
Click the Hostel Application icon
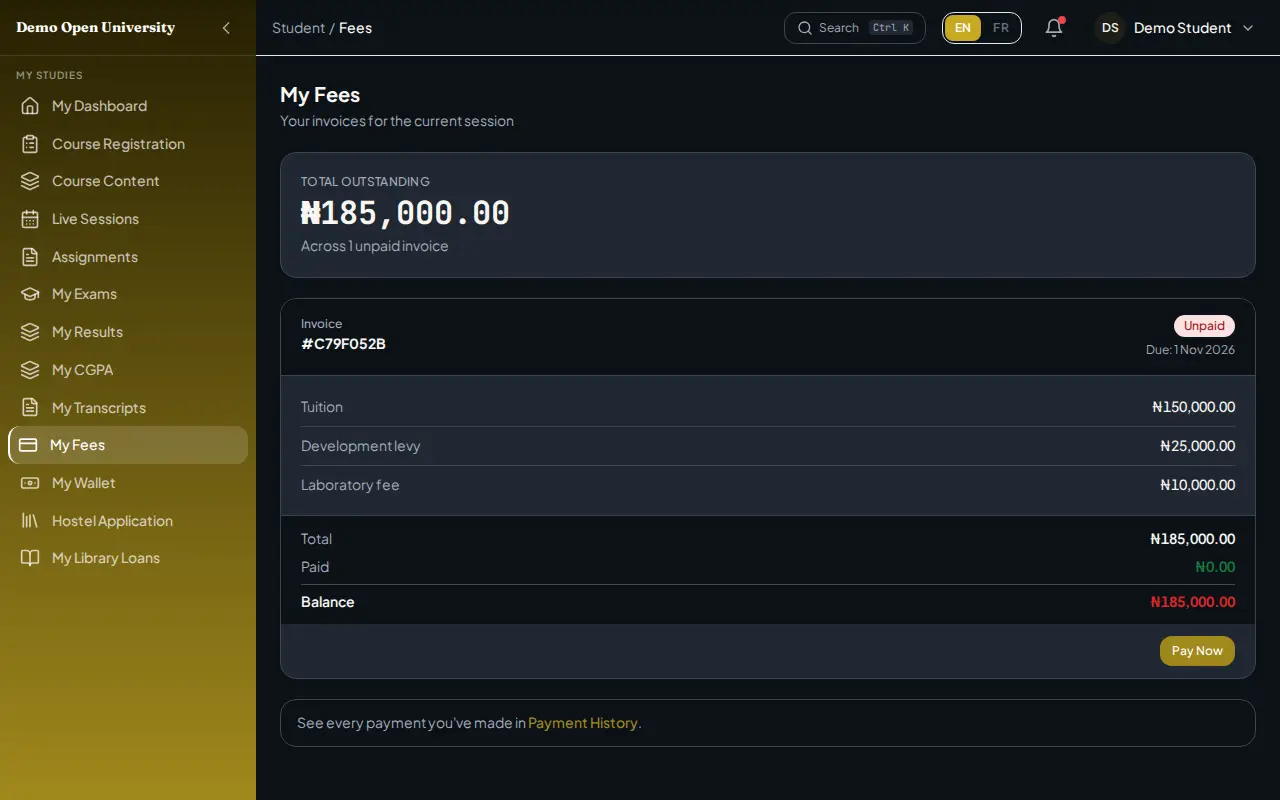pos(30,521)
